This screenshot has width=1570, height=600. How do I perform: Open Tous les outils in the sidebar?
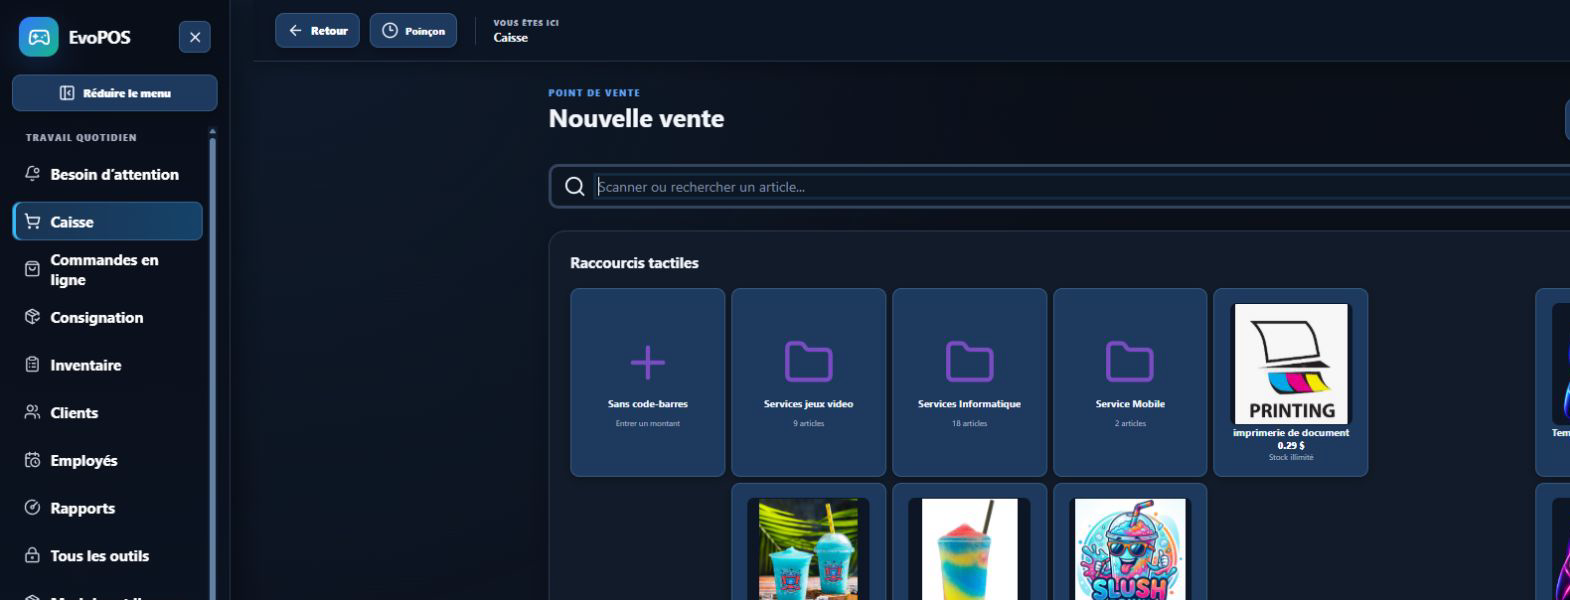(x=108, y=556)
